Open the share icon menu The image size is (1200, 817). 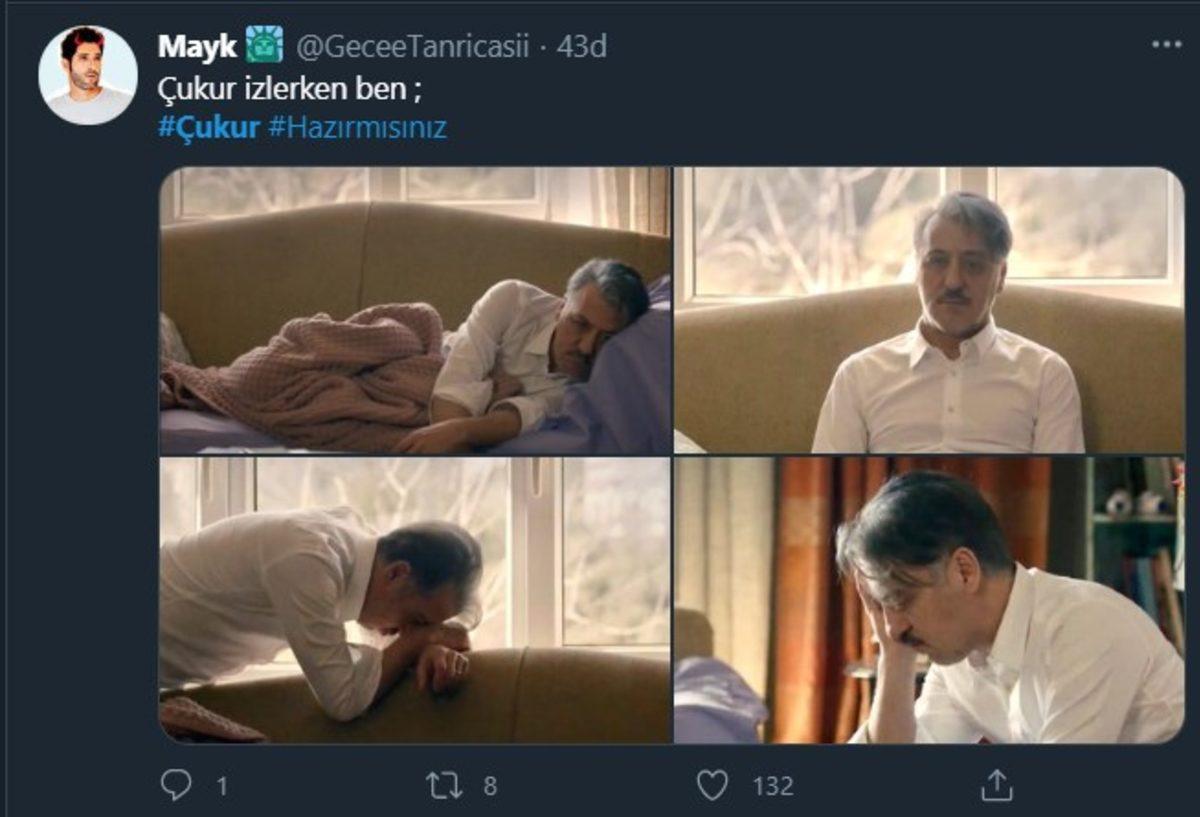pyautogui.click(x=997, y=785)
